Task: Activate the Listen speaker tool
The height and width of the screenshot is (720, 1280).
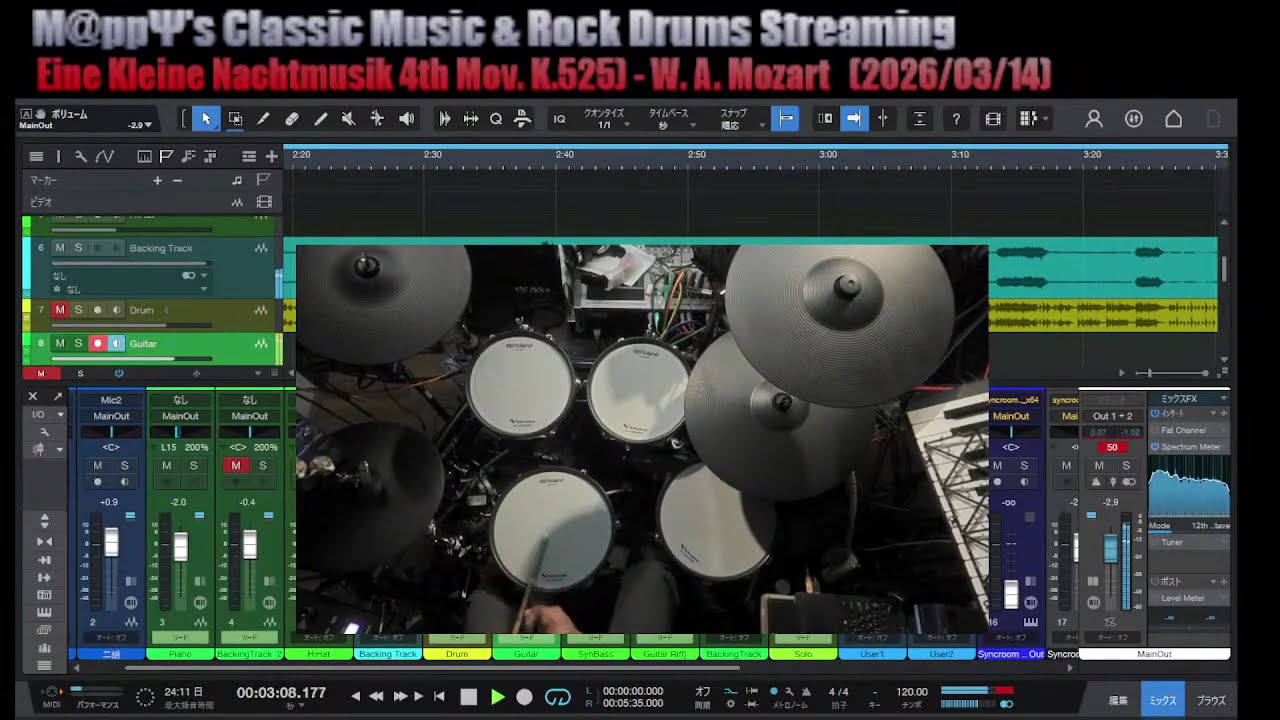Action: (406, 119)
